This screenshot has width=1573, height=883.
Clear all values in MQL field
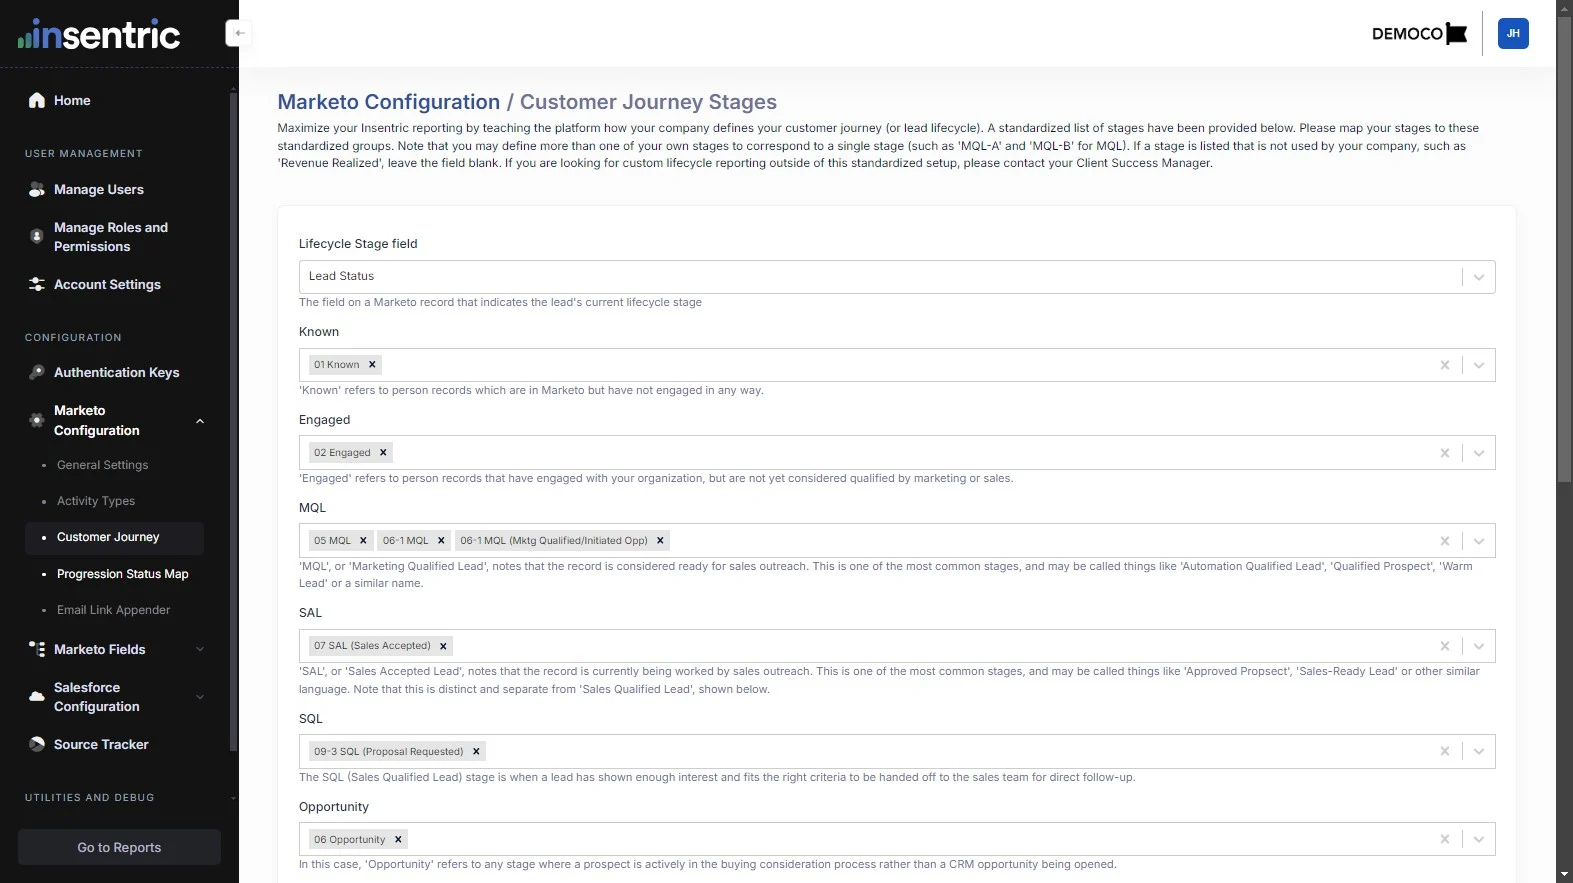click(x=1445, y=541)
